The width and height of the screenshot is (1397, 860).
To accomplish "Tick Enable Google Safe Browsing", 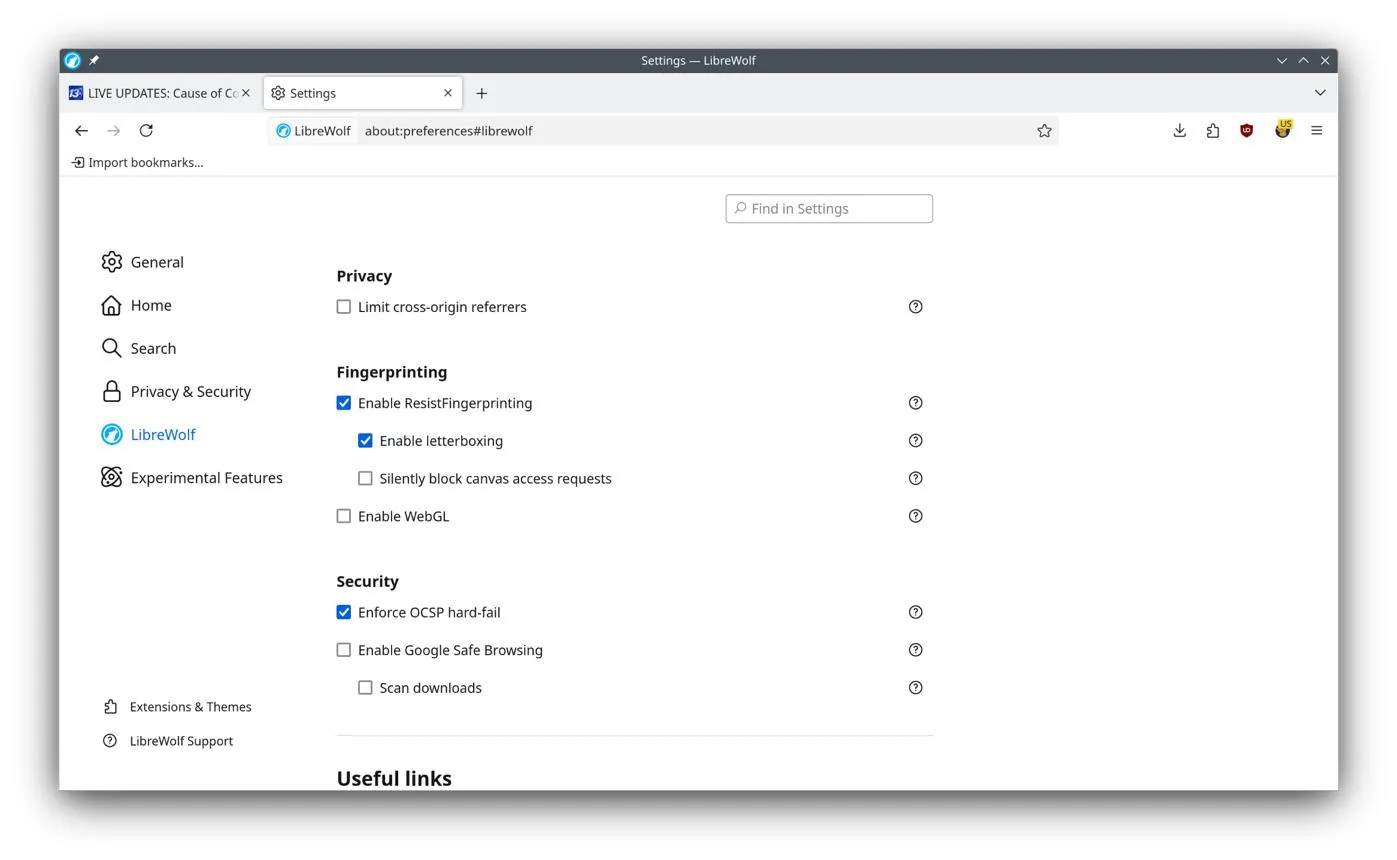I will pyautogui.click(x=344, y=650).
